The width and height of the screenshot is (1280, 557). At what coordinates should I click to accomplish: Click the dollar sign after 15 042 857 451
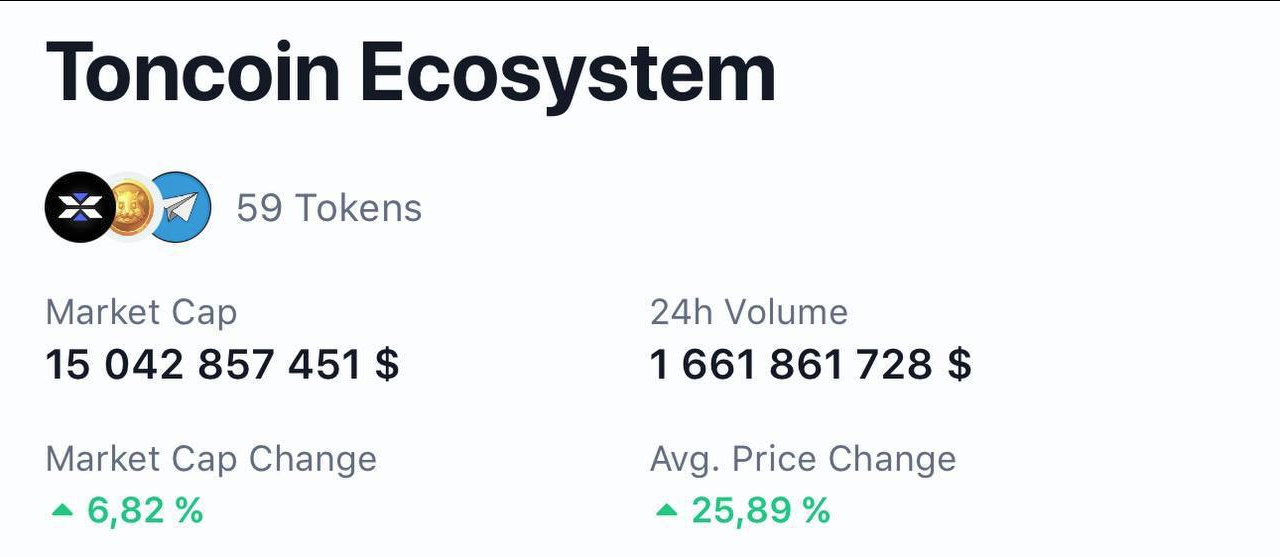tap(387, 365)
